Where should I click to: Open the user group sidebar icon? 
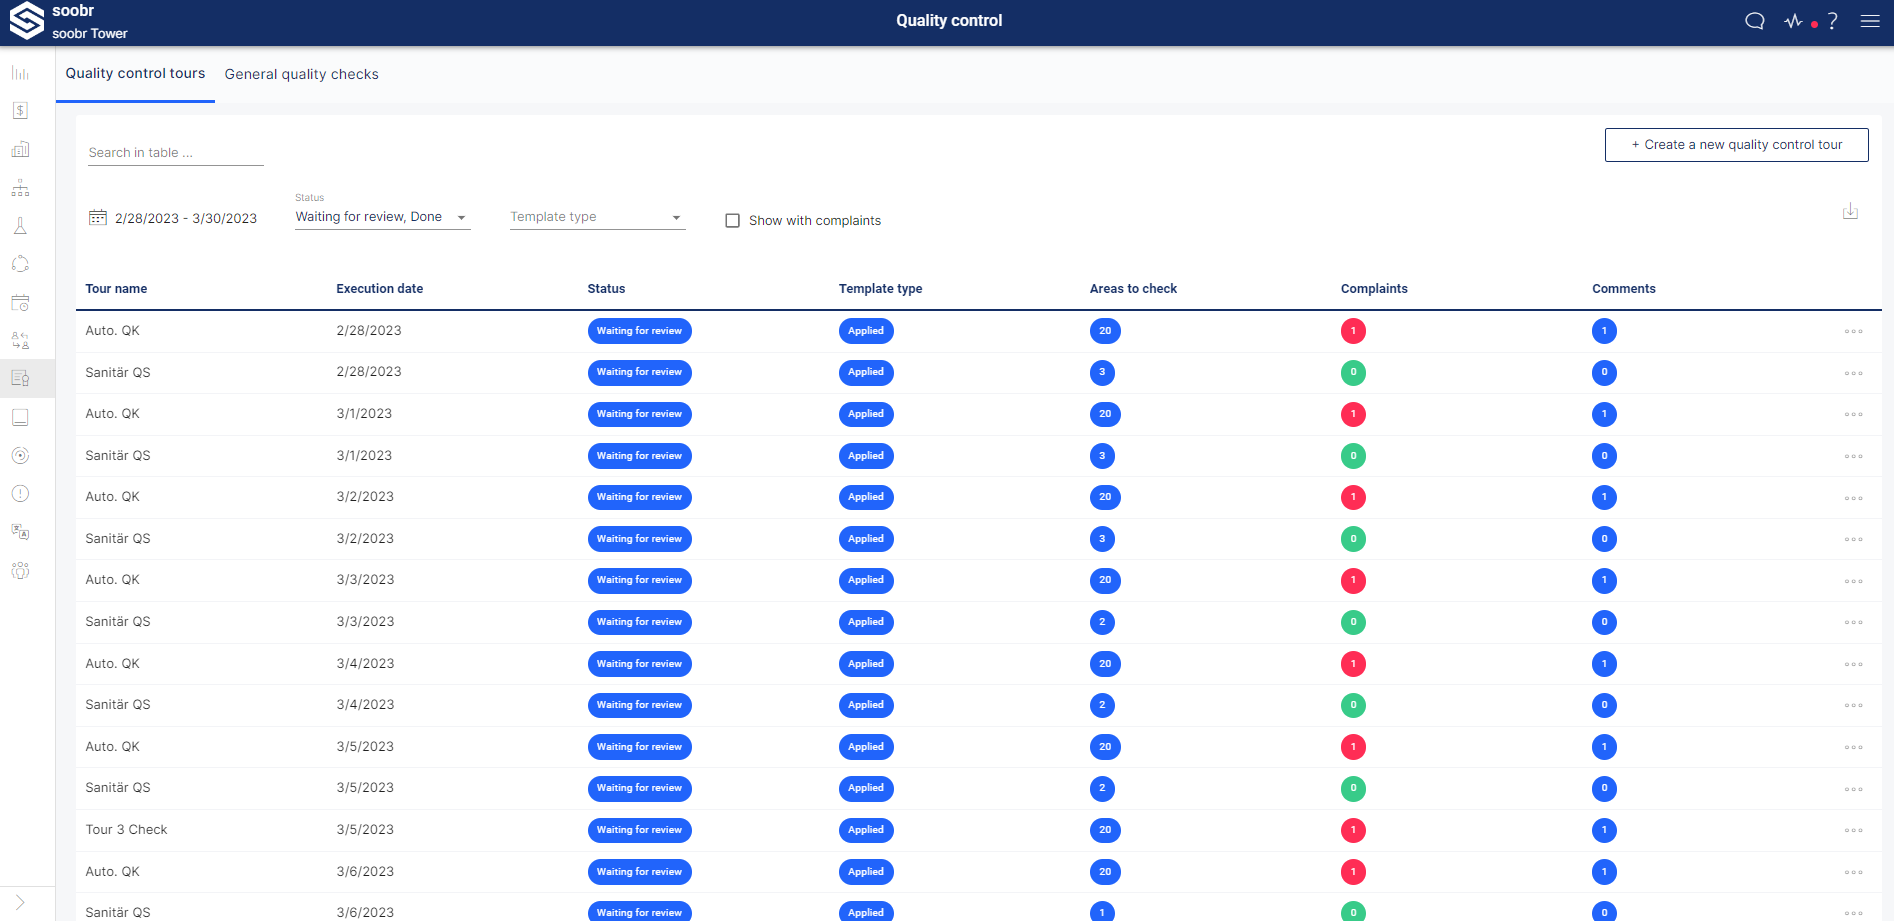pos(20,570)
